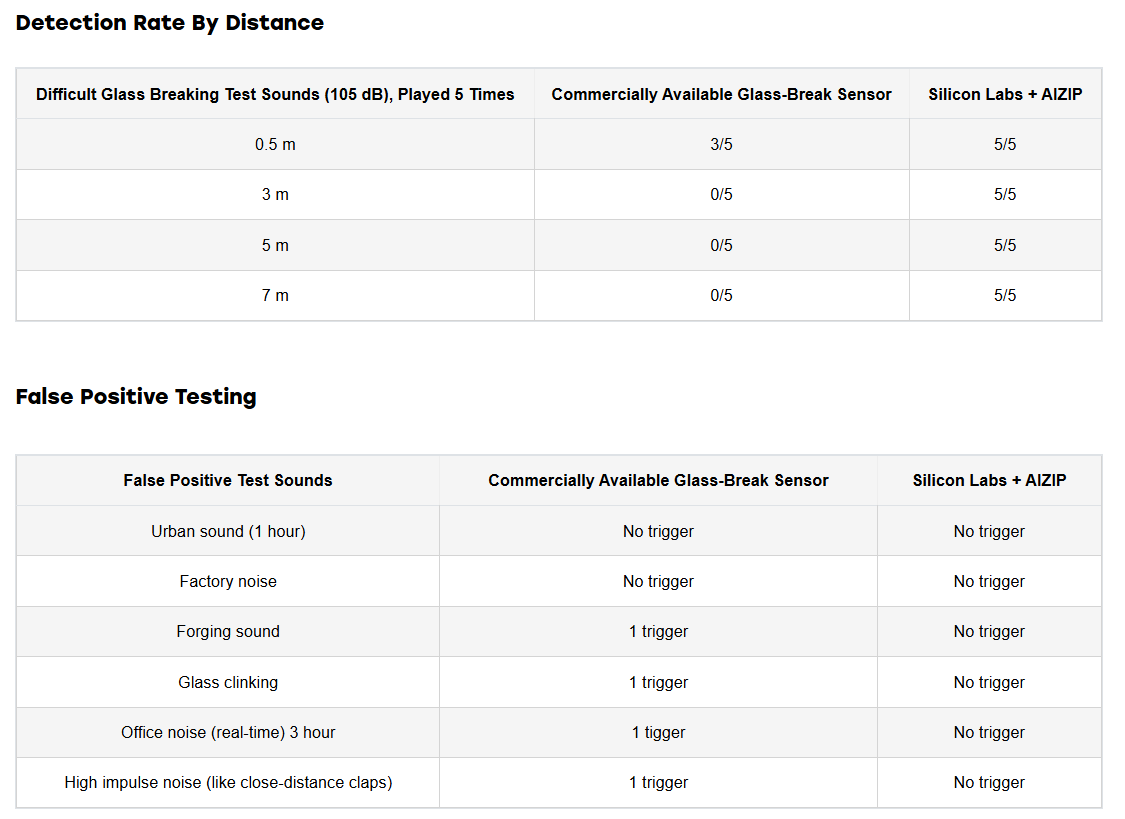Click the 'False Positive Testing' heading
Screen dimensions: 1125x819
point(136,397)
